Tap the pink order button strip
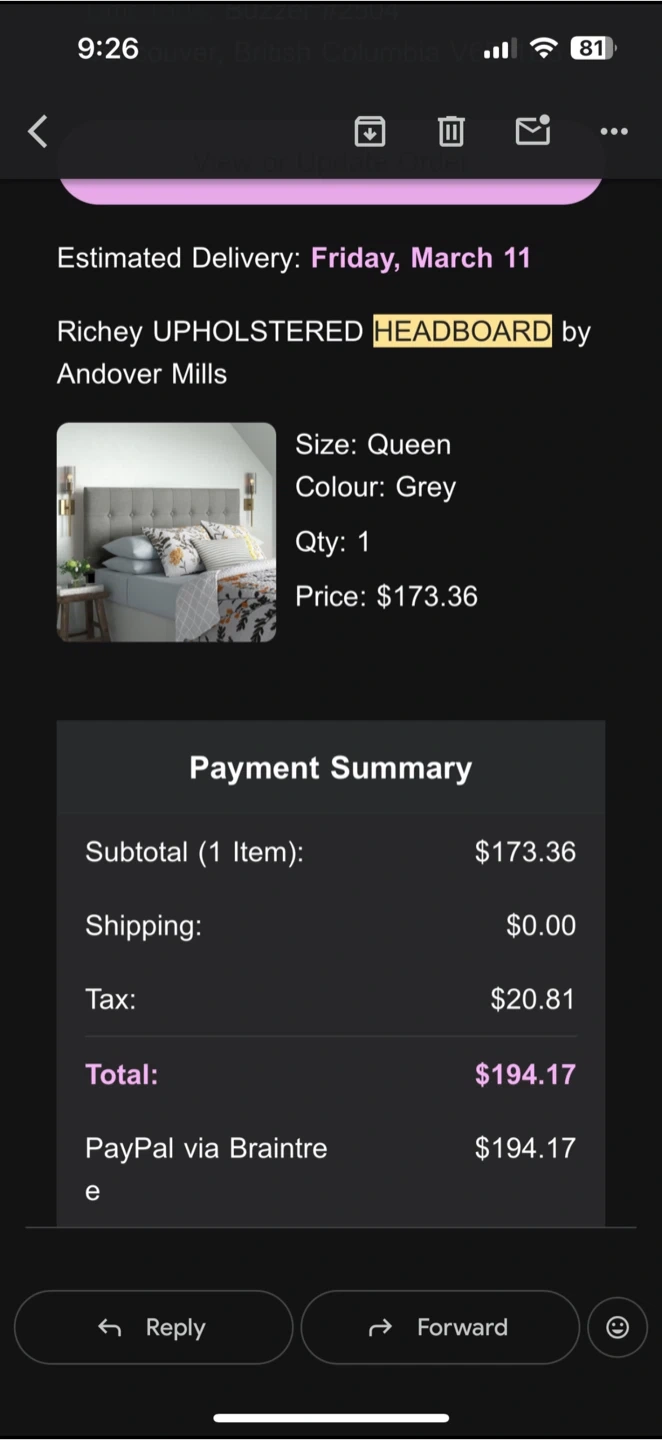The height and width of the screenshot is (1440, 662). pyautogui.click(x=331, y=190)
